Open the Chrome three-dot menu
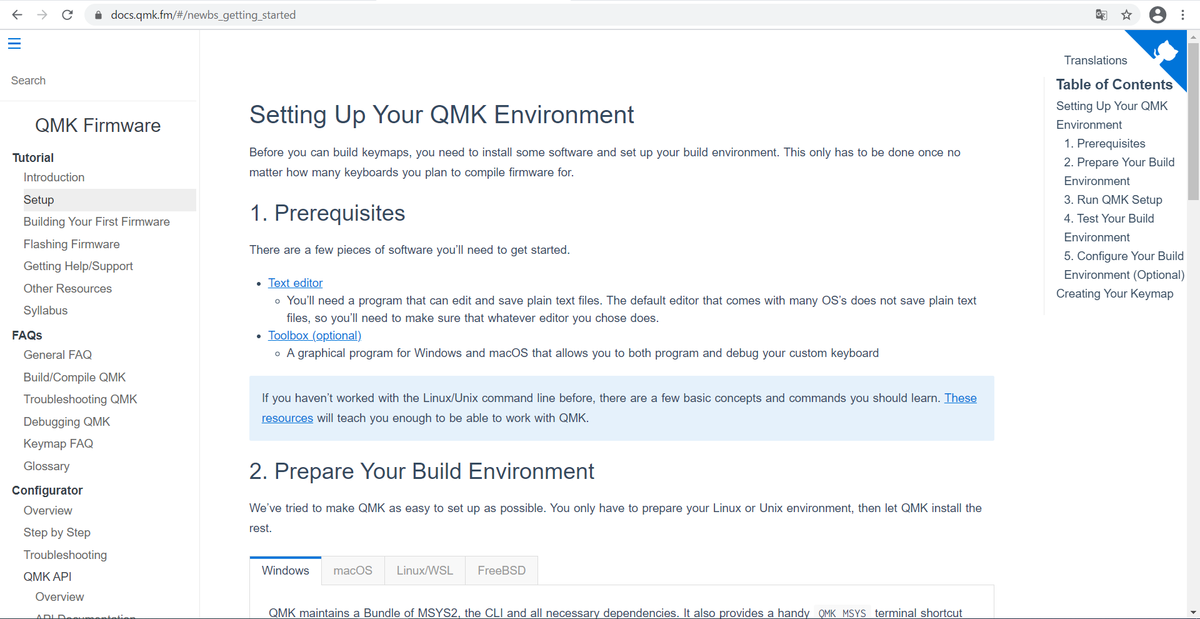The width and height of the screenshot is (1200, 619). 1185,15
